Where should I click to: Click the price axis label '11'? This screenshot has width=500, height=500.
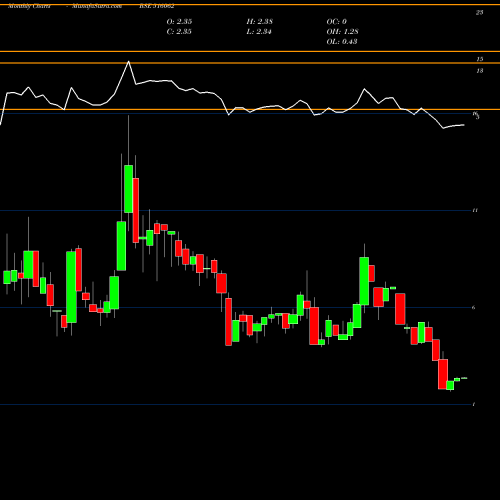(x=475, y=210)
